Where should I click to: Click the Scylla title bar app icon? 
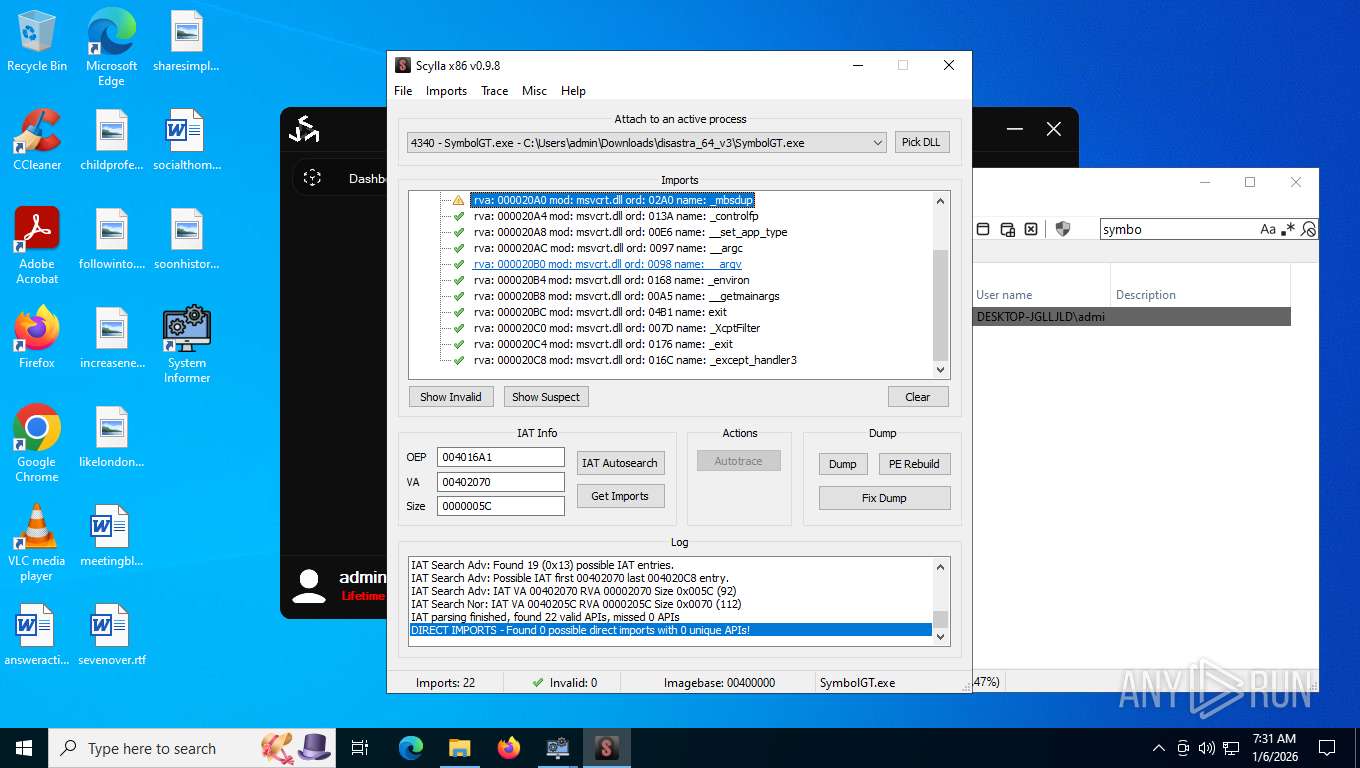(x=403, y=65)
